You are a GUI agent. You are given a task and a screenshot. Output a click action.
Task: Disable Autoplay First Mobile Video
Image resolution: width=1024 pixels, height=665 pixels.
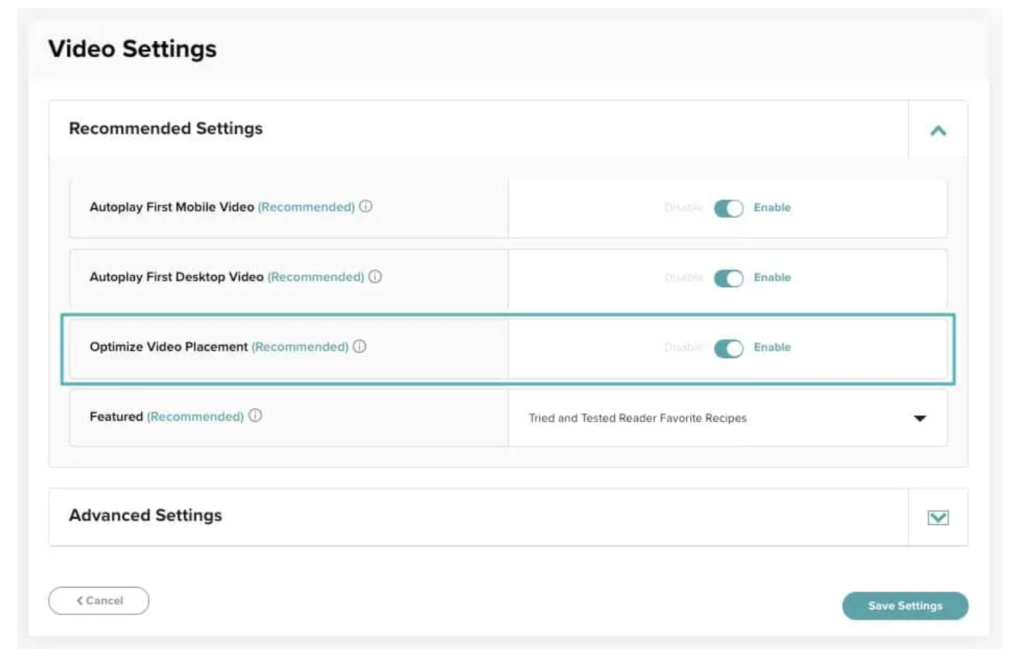tap(728, 208)
